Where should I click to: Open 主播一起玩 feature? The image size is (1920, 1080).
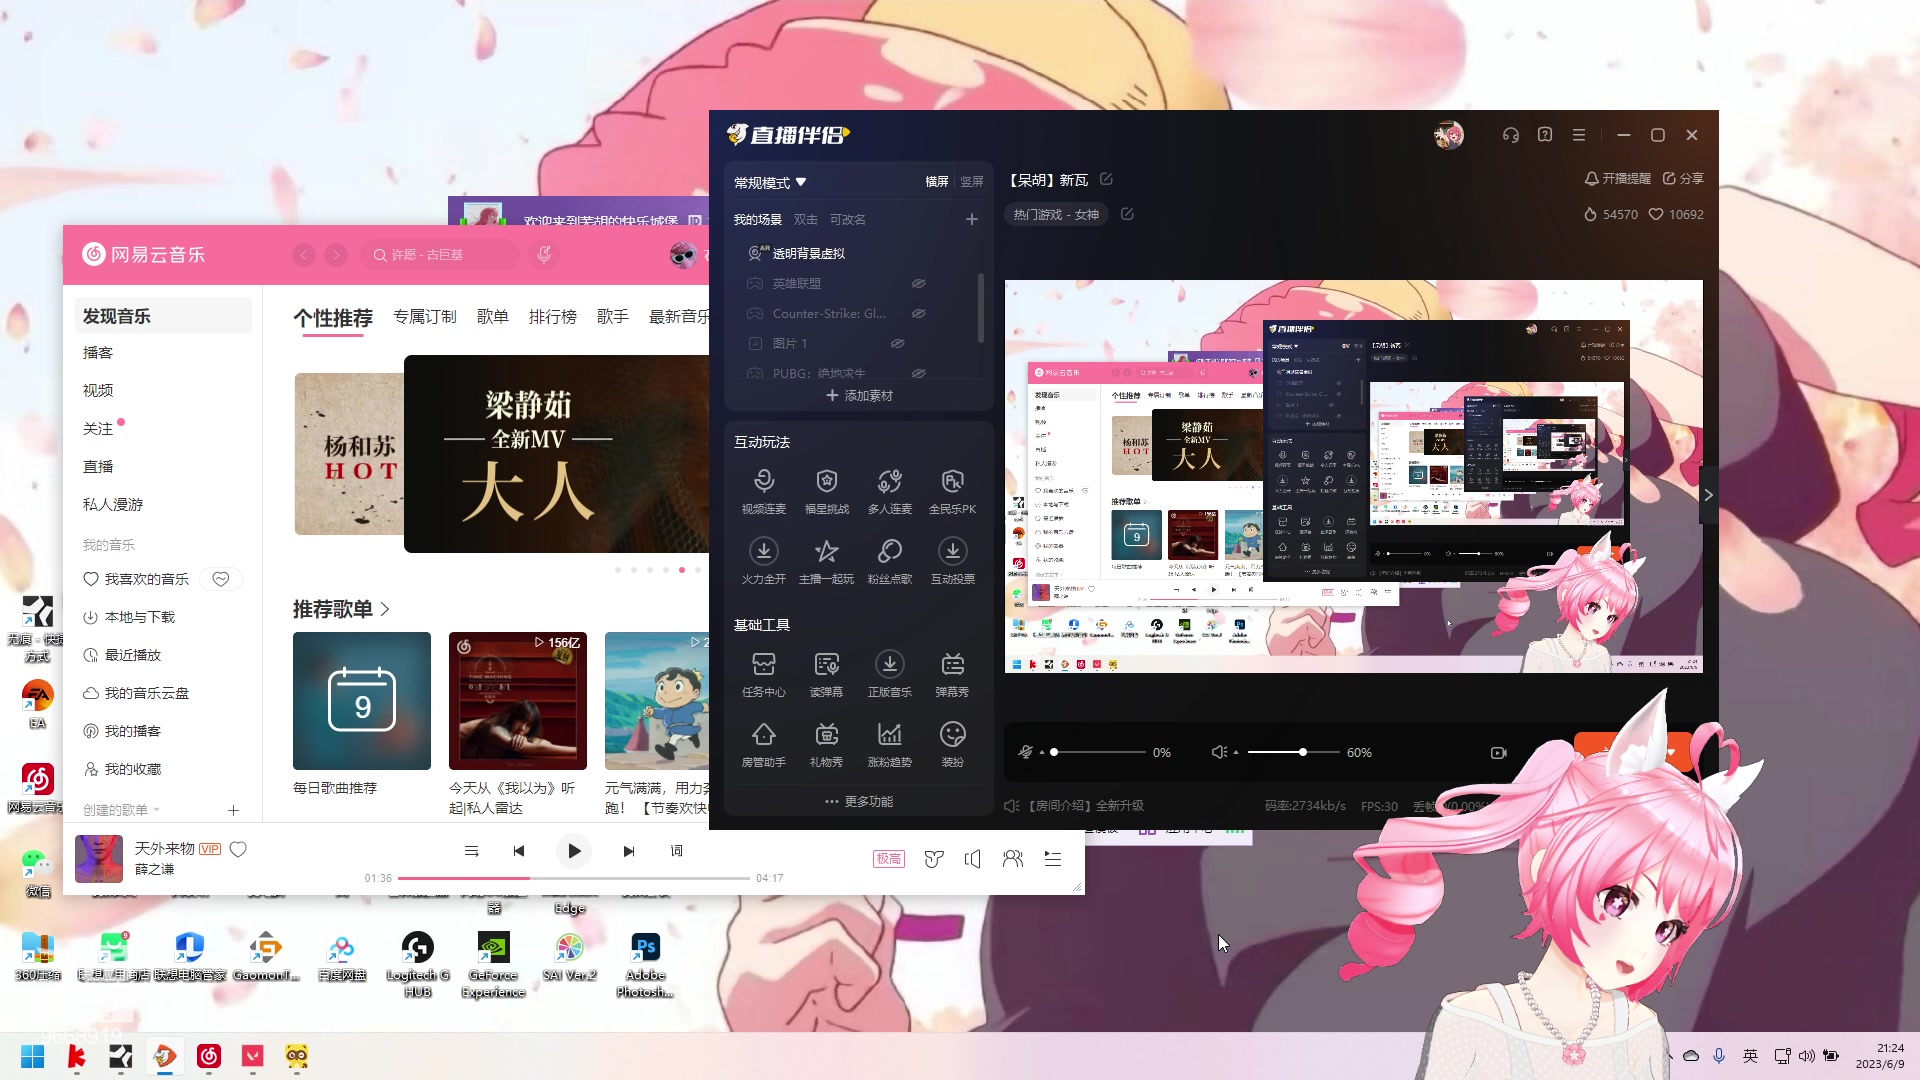(826, 561)
